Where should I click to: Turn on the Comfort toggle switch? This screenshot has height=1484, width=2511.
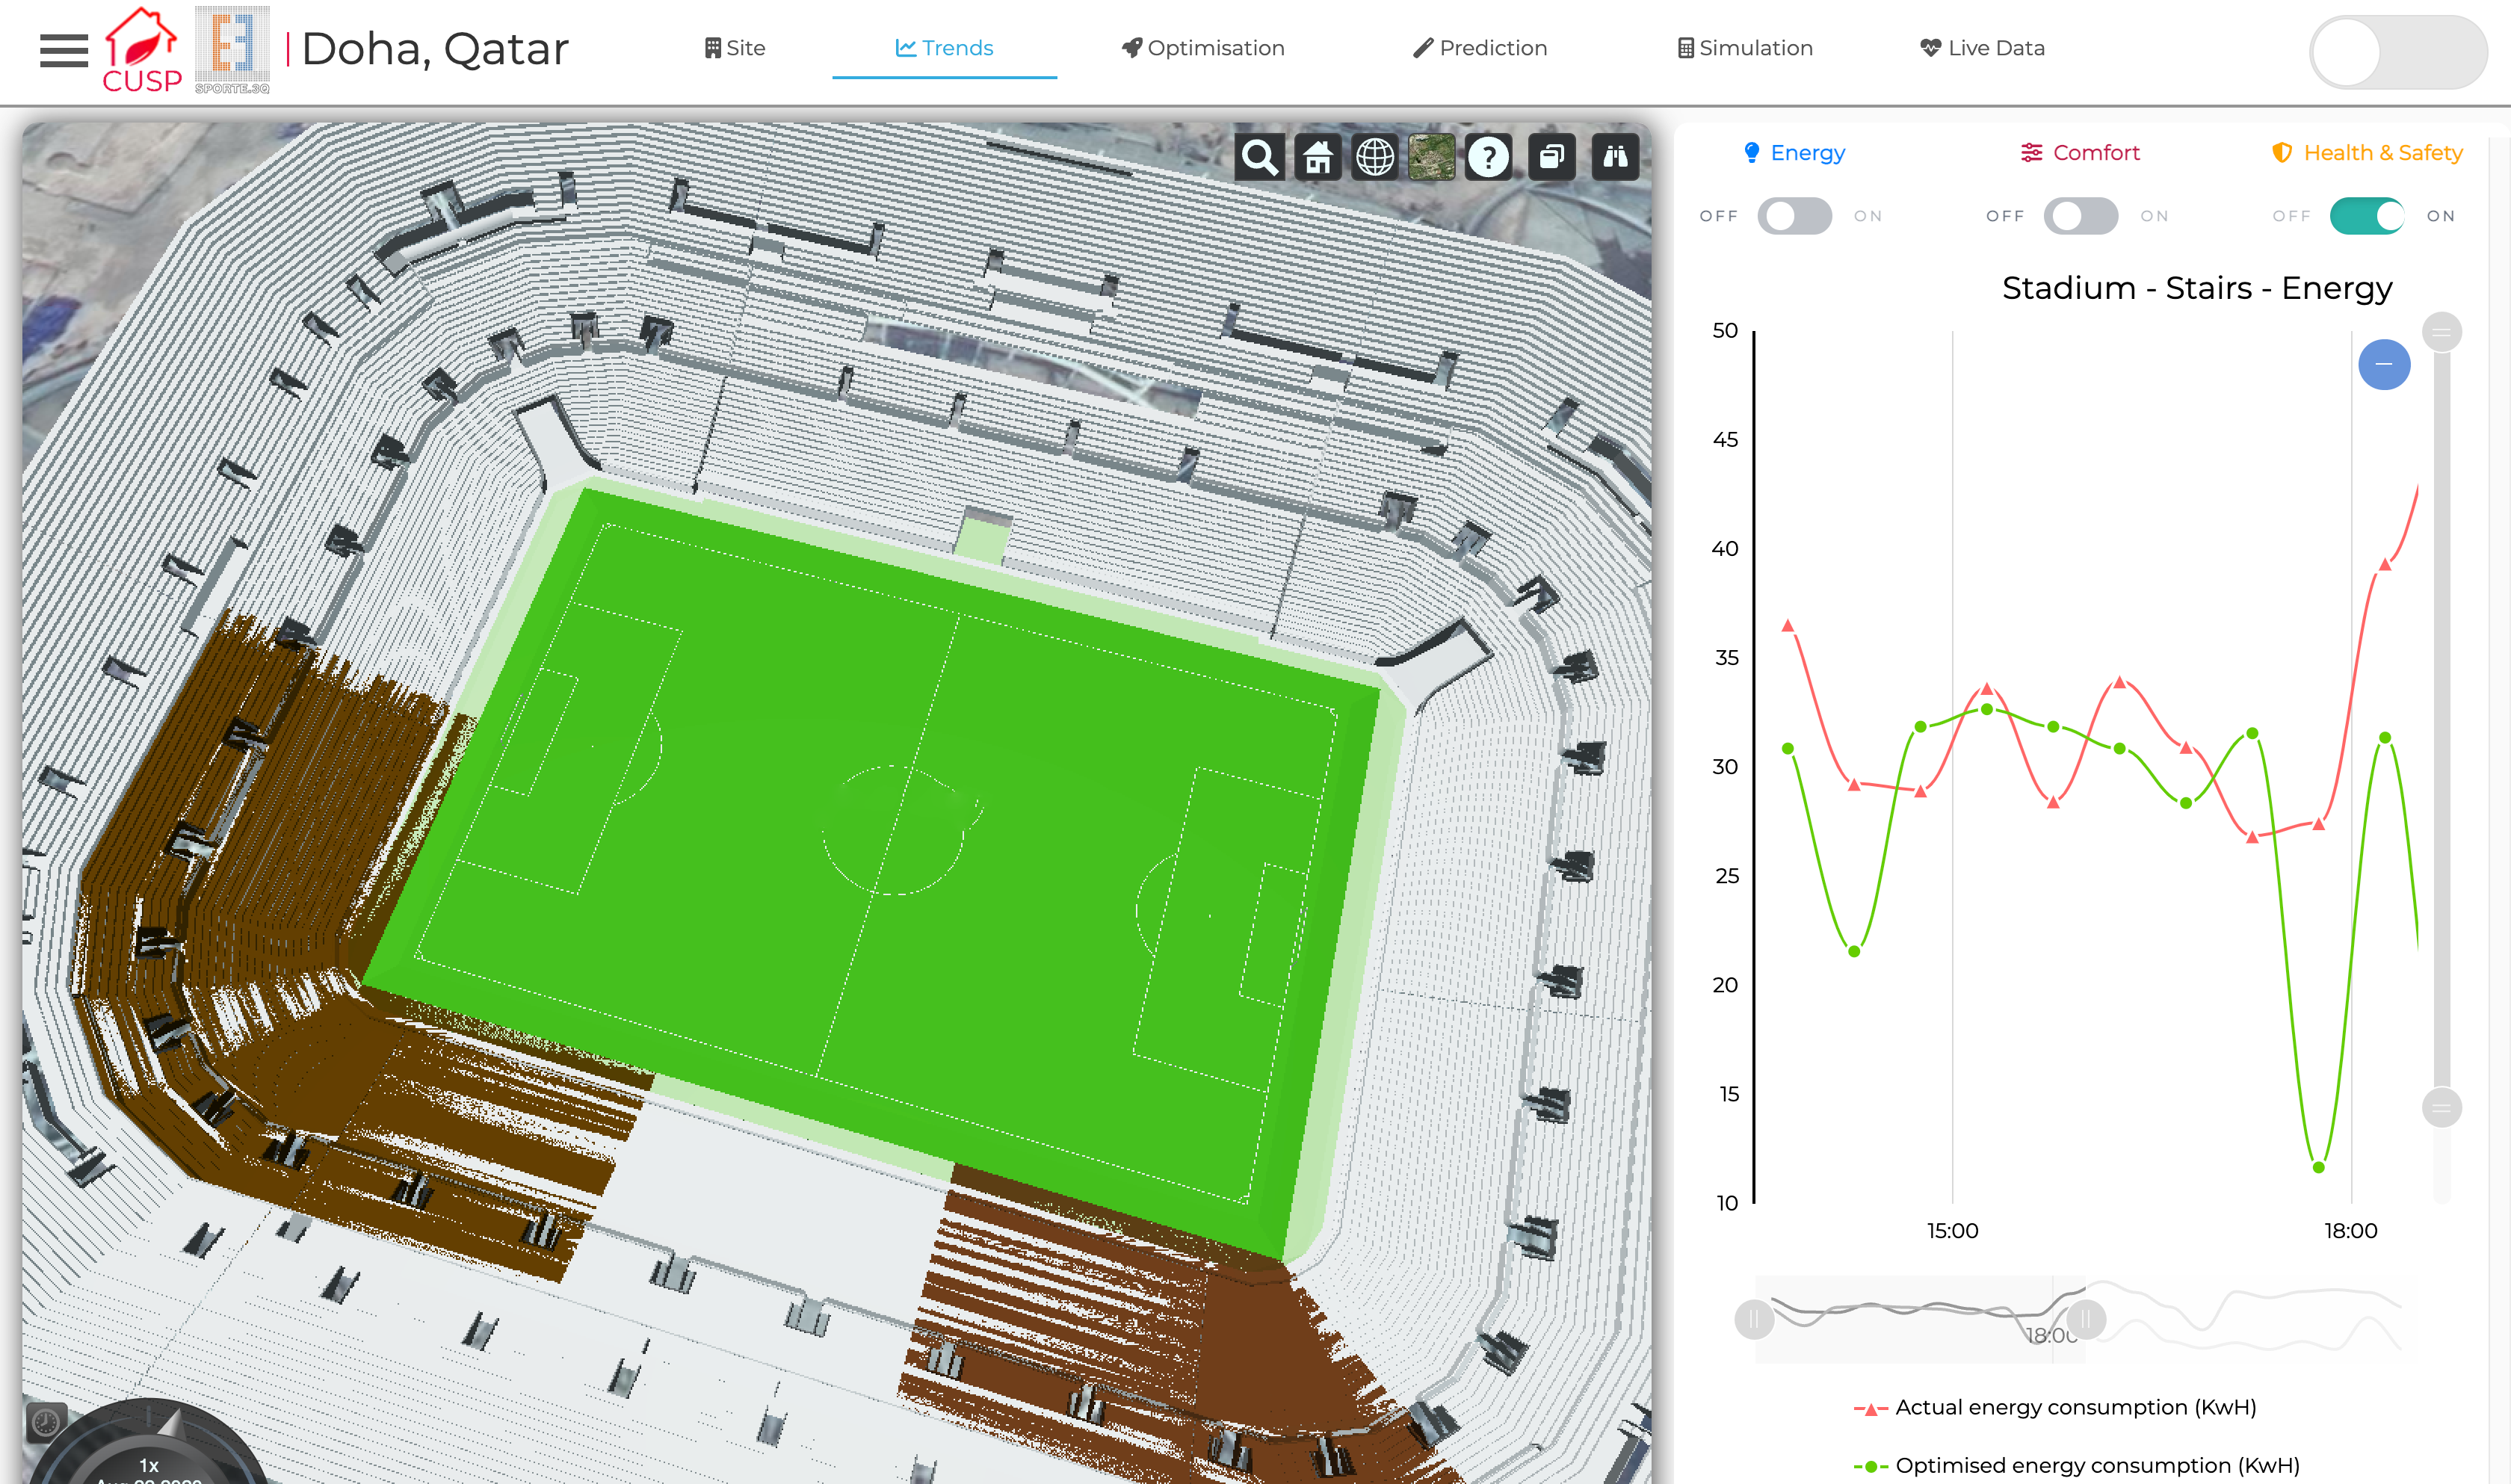pyautogui.click(x=2081, y=216)
